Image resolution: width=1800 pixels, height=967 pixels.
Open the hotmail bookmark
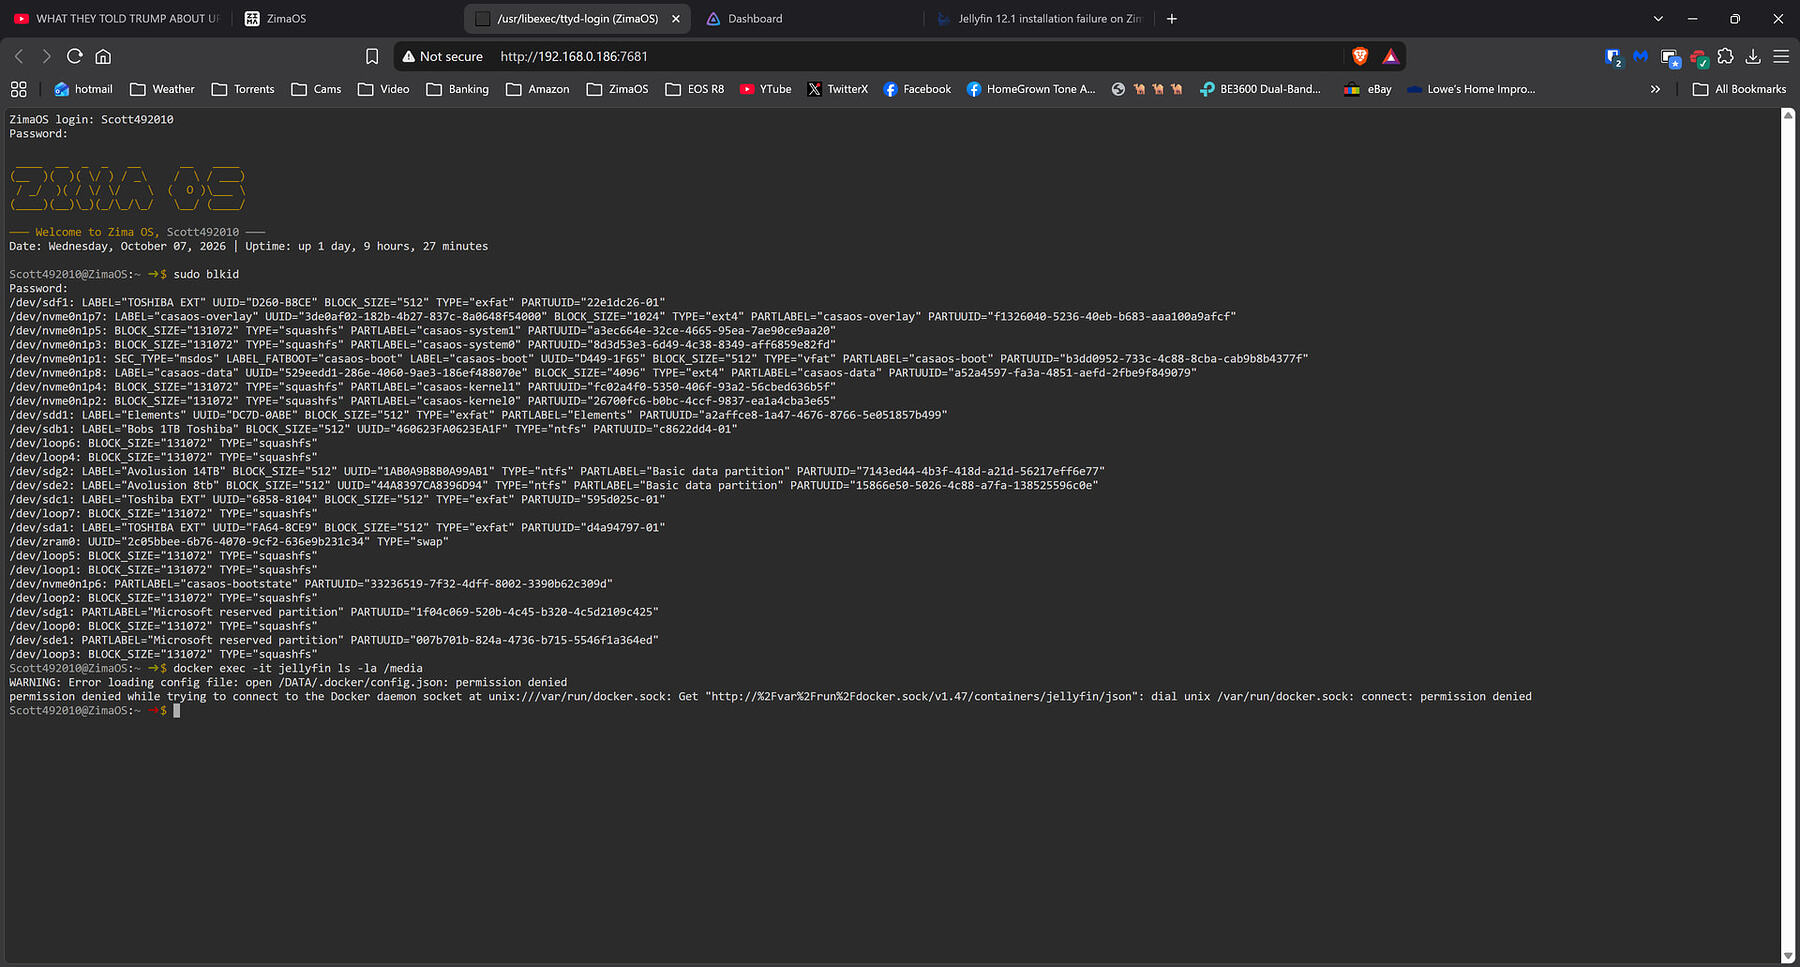(x=83, y=89)
